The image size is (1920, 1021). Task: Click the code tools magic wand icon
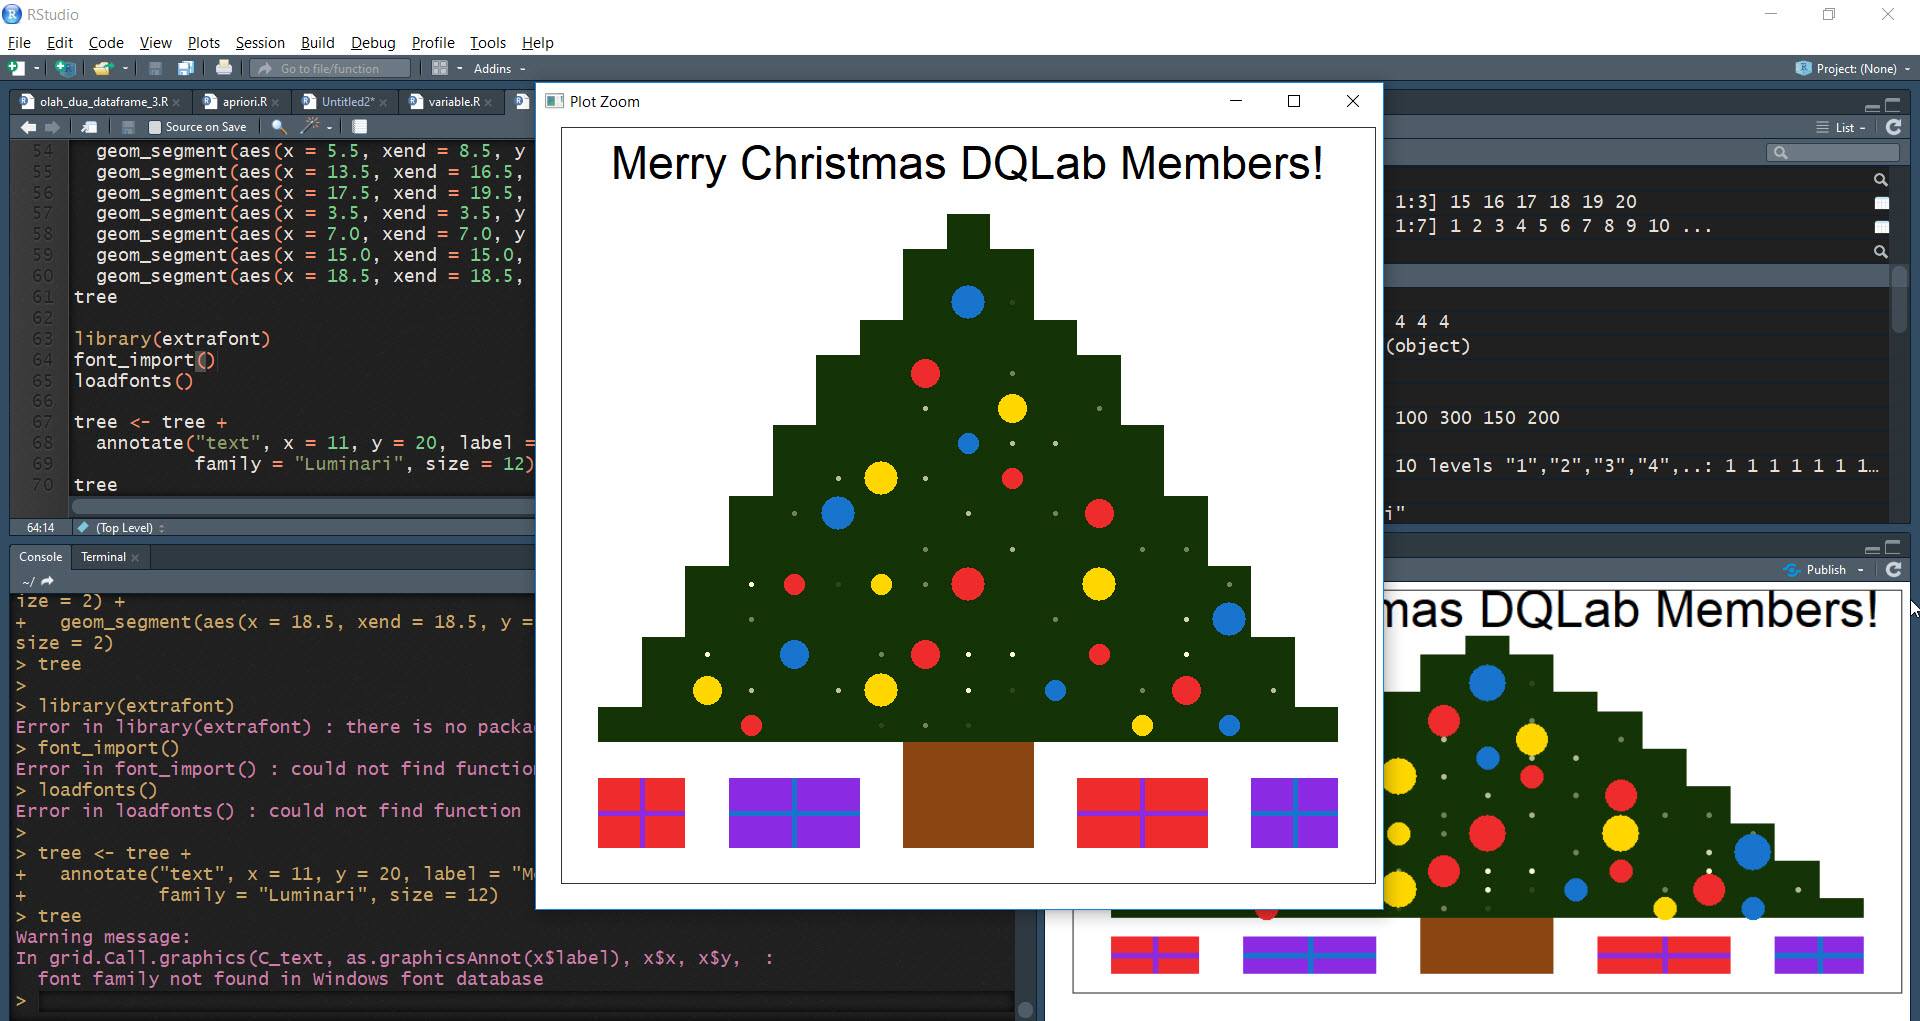pos(311,127)
